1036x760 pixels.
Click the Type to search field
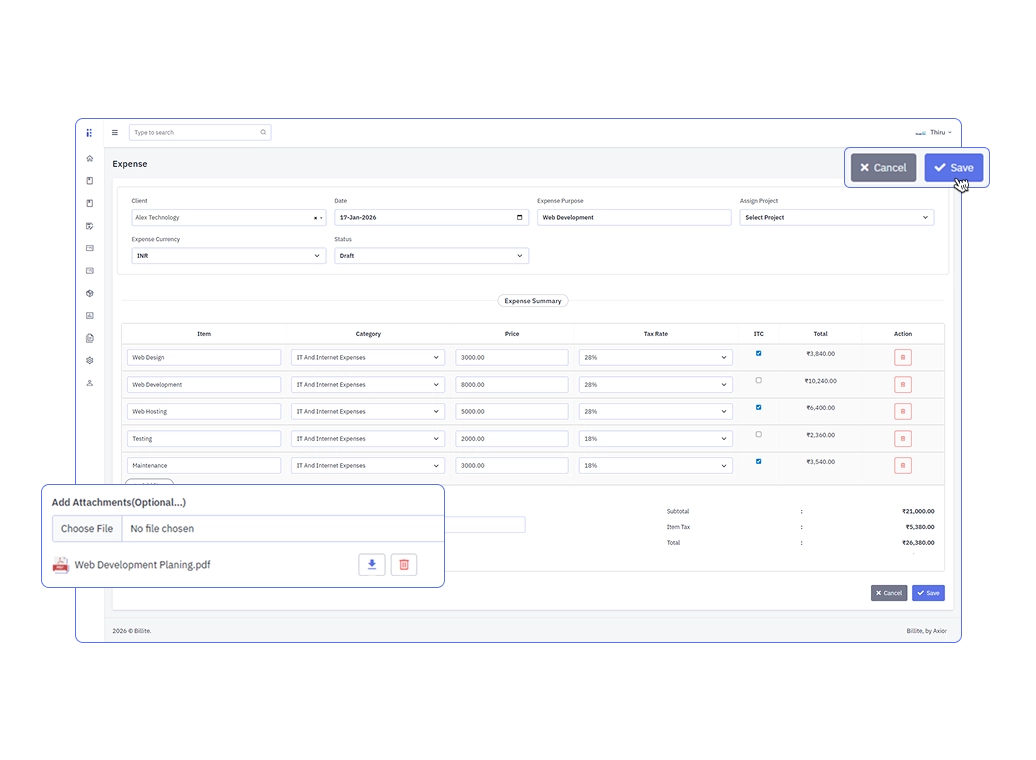click(200, 133)
